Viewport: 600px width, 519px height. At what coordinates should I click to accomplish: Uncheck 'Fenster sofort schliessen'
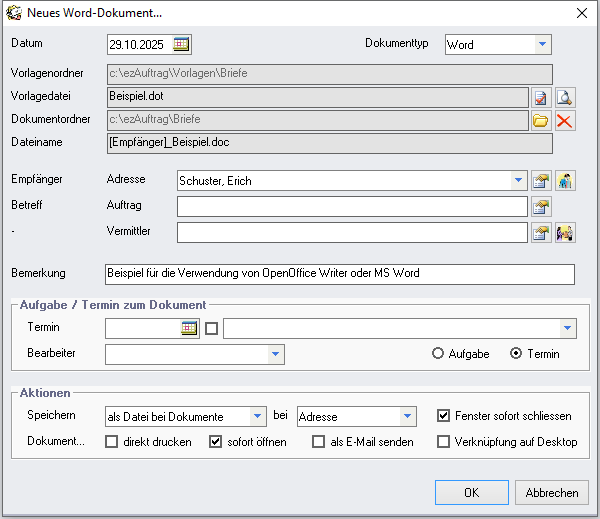point(444,416)
